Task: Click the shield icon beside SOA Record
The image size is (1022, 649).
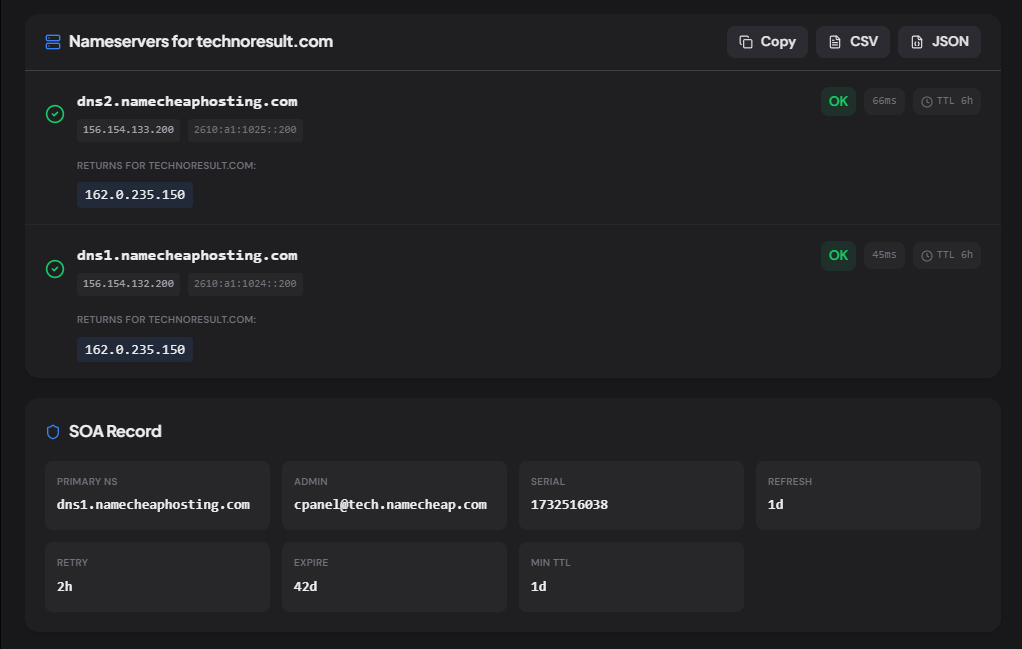Action: [x=53, y=431]
